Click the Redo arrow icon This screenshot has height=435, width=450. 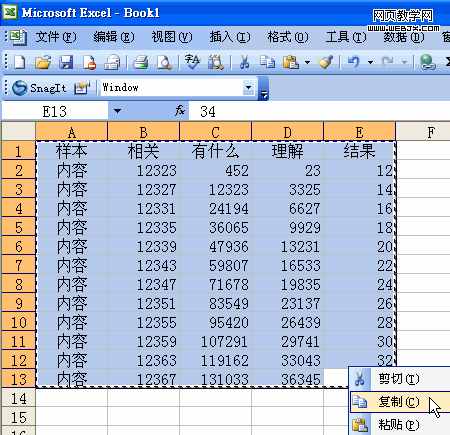click(x=388, y=62)
